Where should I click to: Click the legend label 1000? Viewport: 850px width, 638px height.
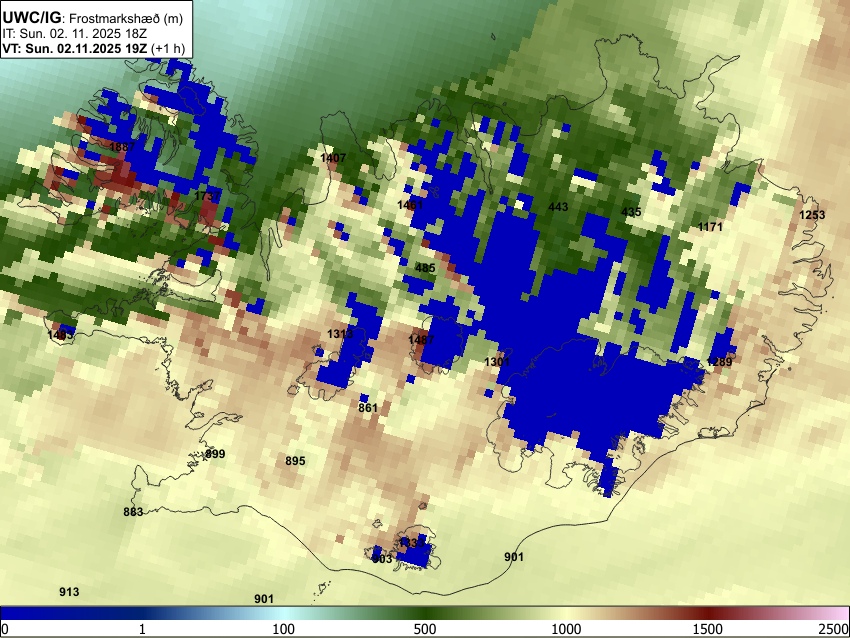tap(566, 629)
